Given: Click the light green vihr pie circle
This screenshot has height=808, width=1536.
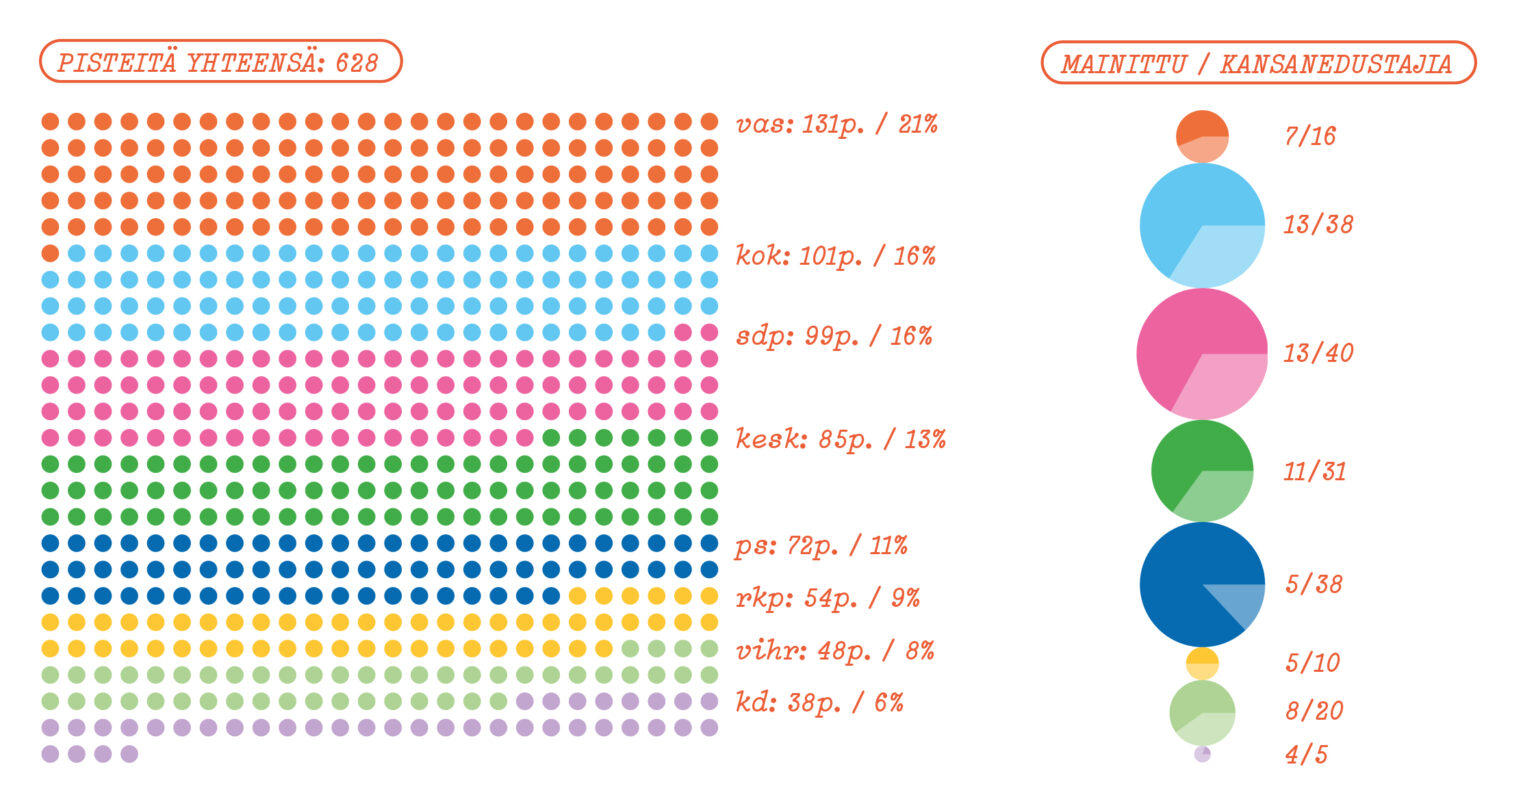Looking at the screenshot, I should click(1202, 713).
